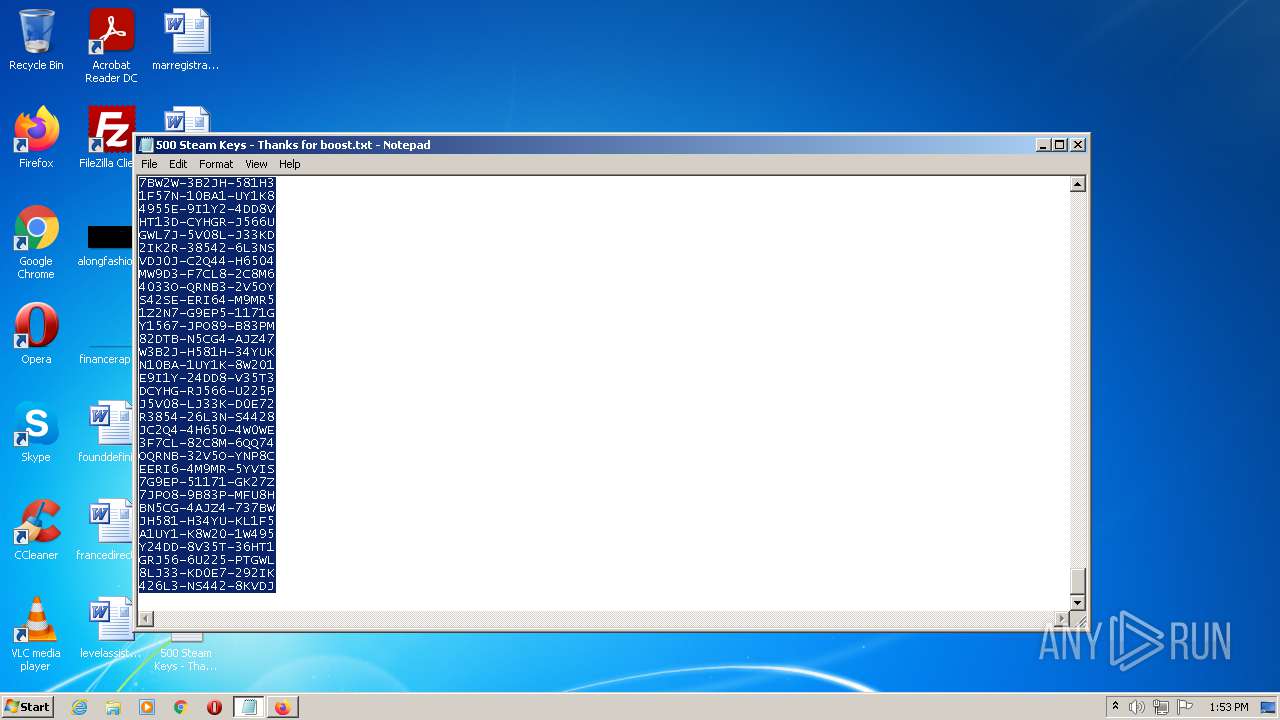Click the 1:53 PM taskbar clock
Viewport: 1280px width, 720px height.
click(1228, 707)
